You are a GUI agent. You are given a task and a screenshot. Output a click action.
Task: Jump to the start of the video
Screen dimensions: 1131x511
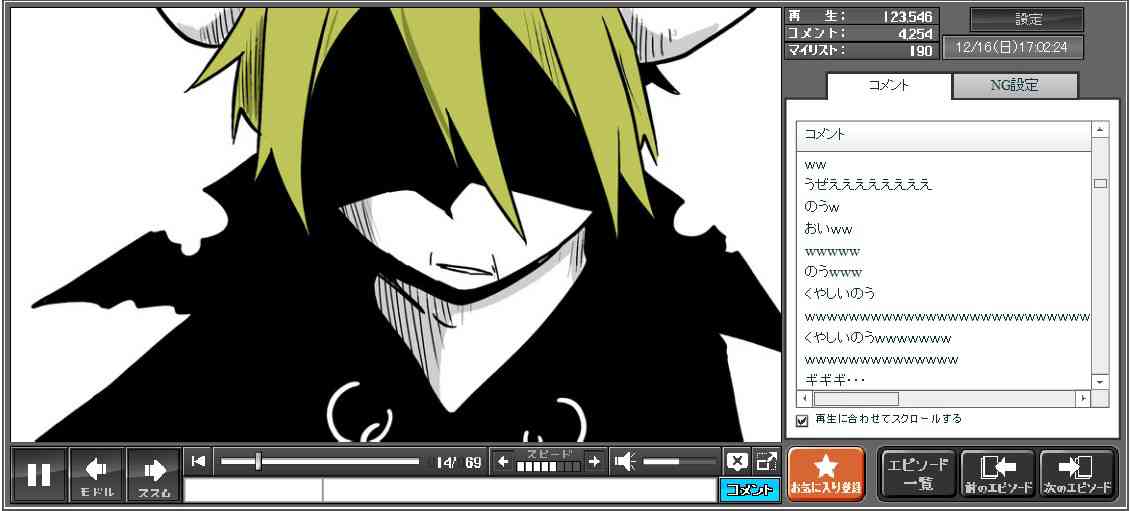click(199, 461)
